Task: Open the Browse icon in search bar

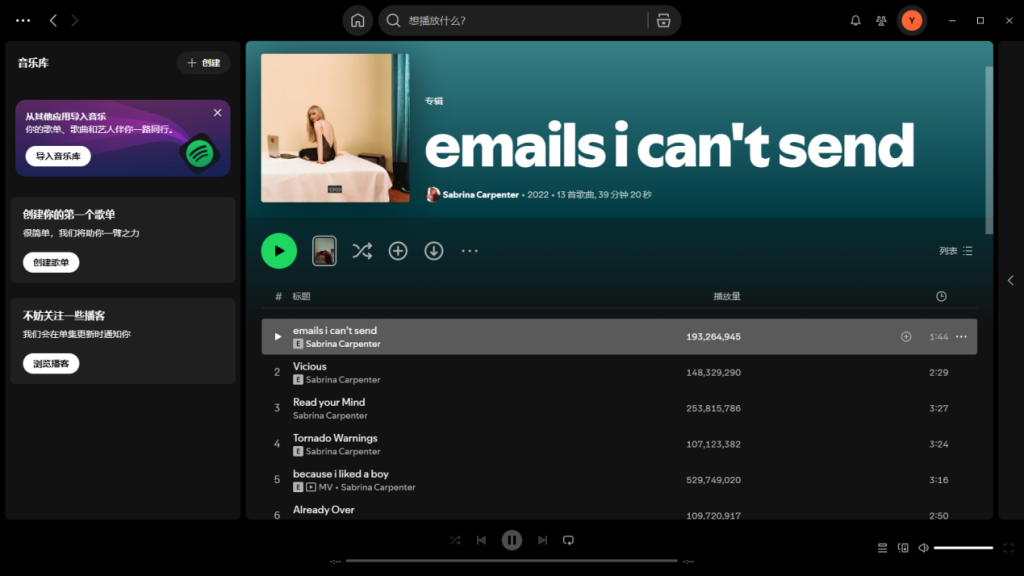Action: [x=664, y=21]
